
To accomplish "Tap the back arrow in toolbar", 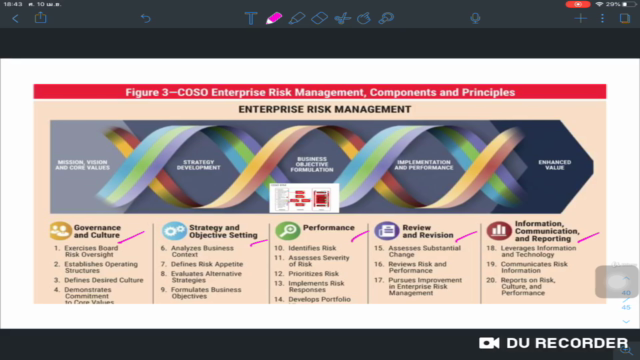I will (x=16, y=18).
